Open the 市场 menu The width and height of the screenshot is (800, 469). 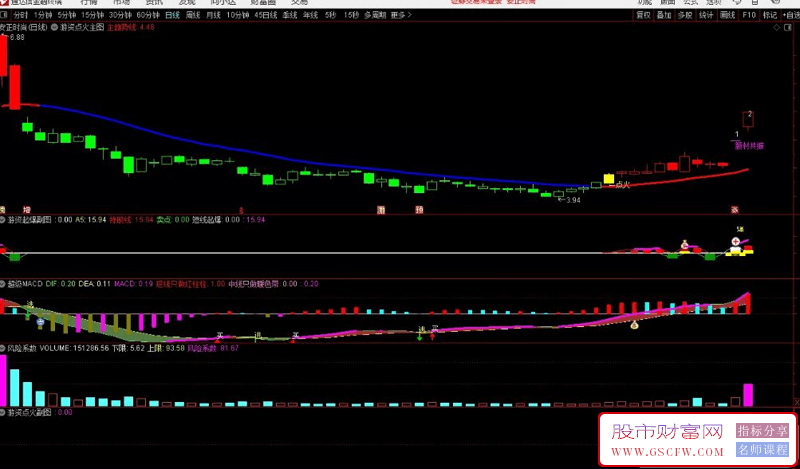click(x=121, y=3)
